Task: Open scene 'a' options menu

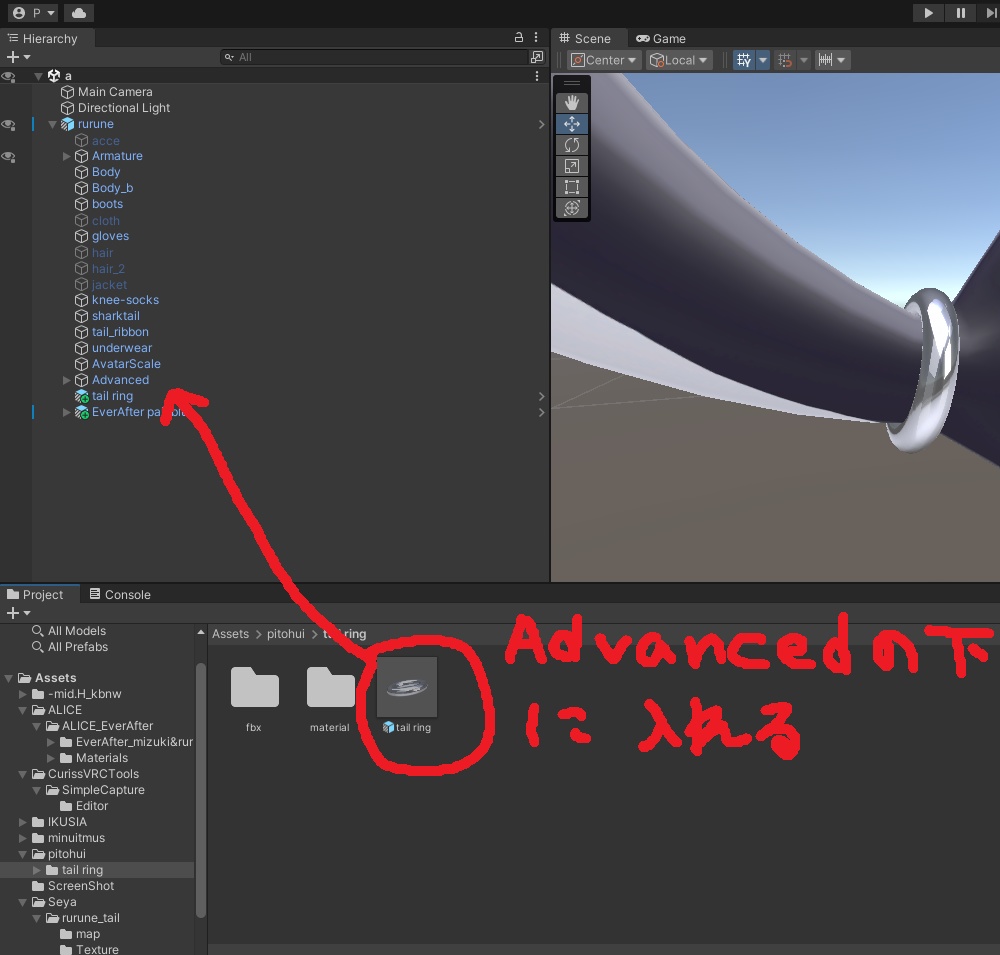Action: pos(537,76)
